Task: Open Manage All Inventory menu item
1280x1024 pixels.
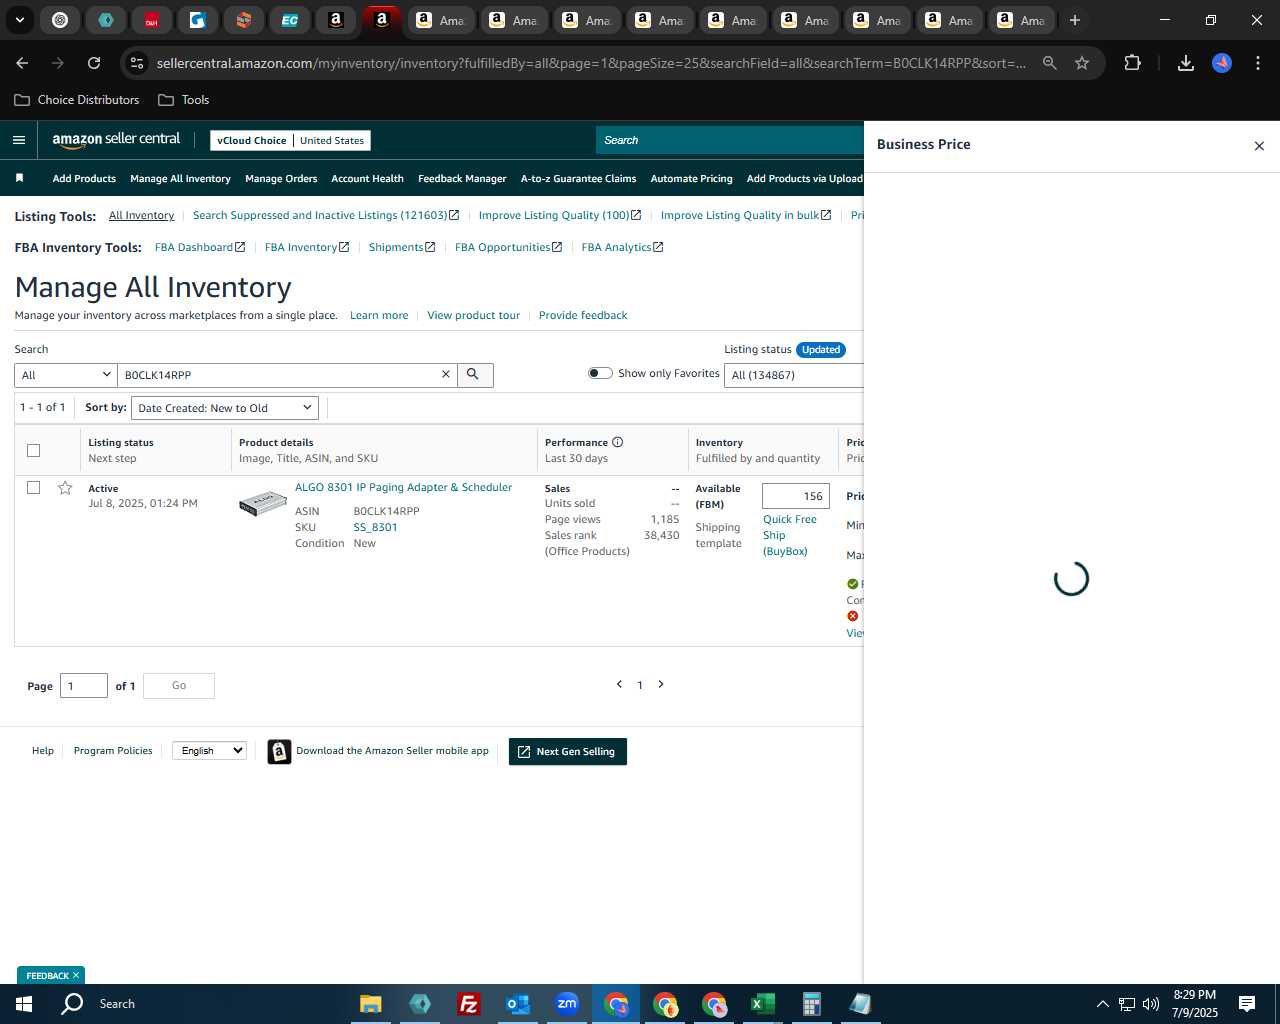Action: pos(180,179)
